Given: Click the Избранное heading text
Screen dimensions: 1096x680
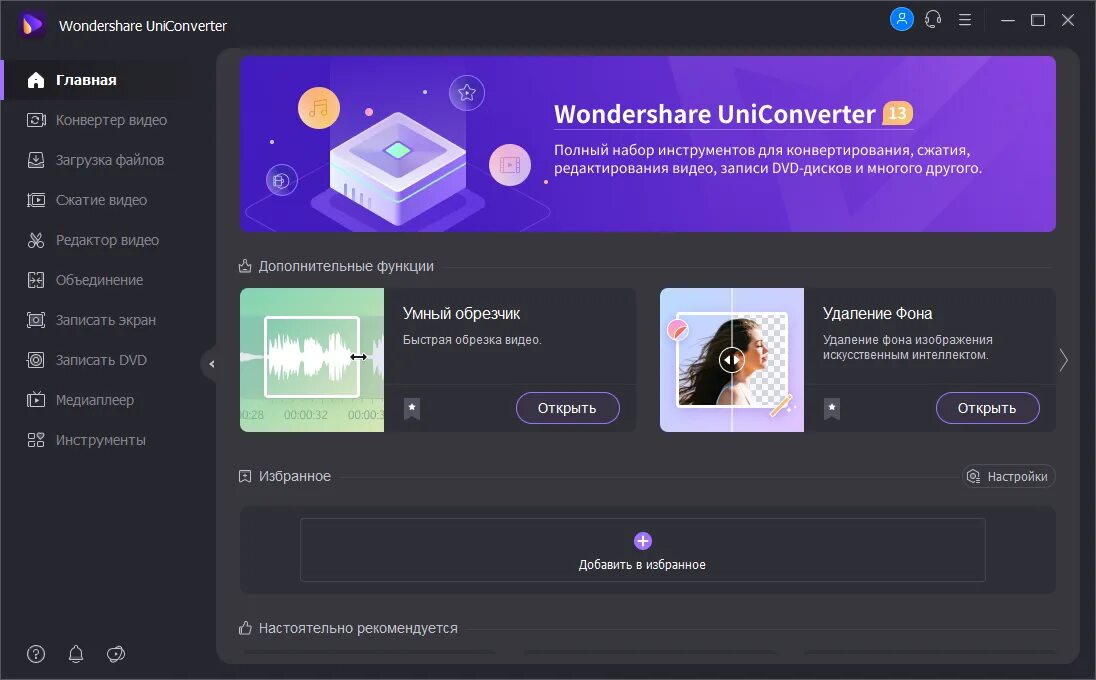Looking at the screenshot, I should tap(294, 477).
